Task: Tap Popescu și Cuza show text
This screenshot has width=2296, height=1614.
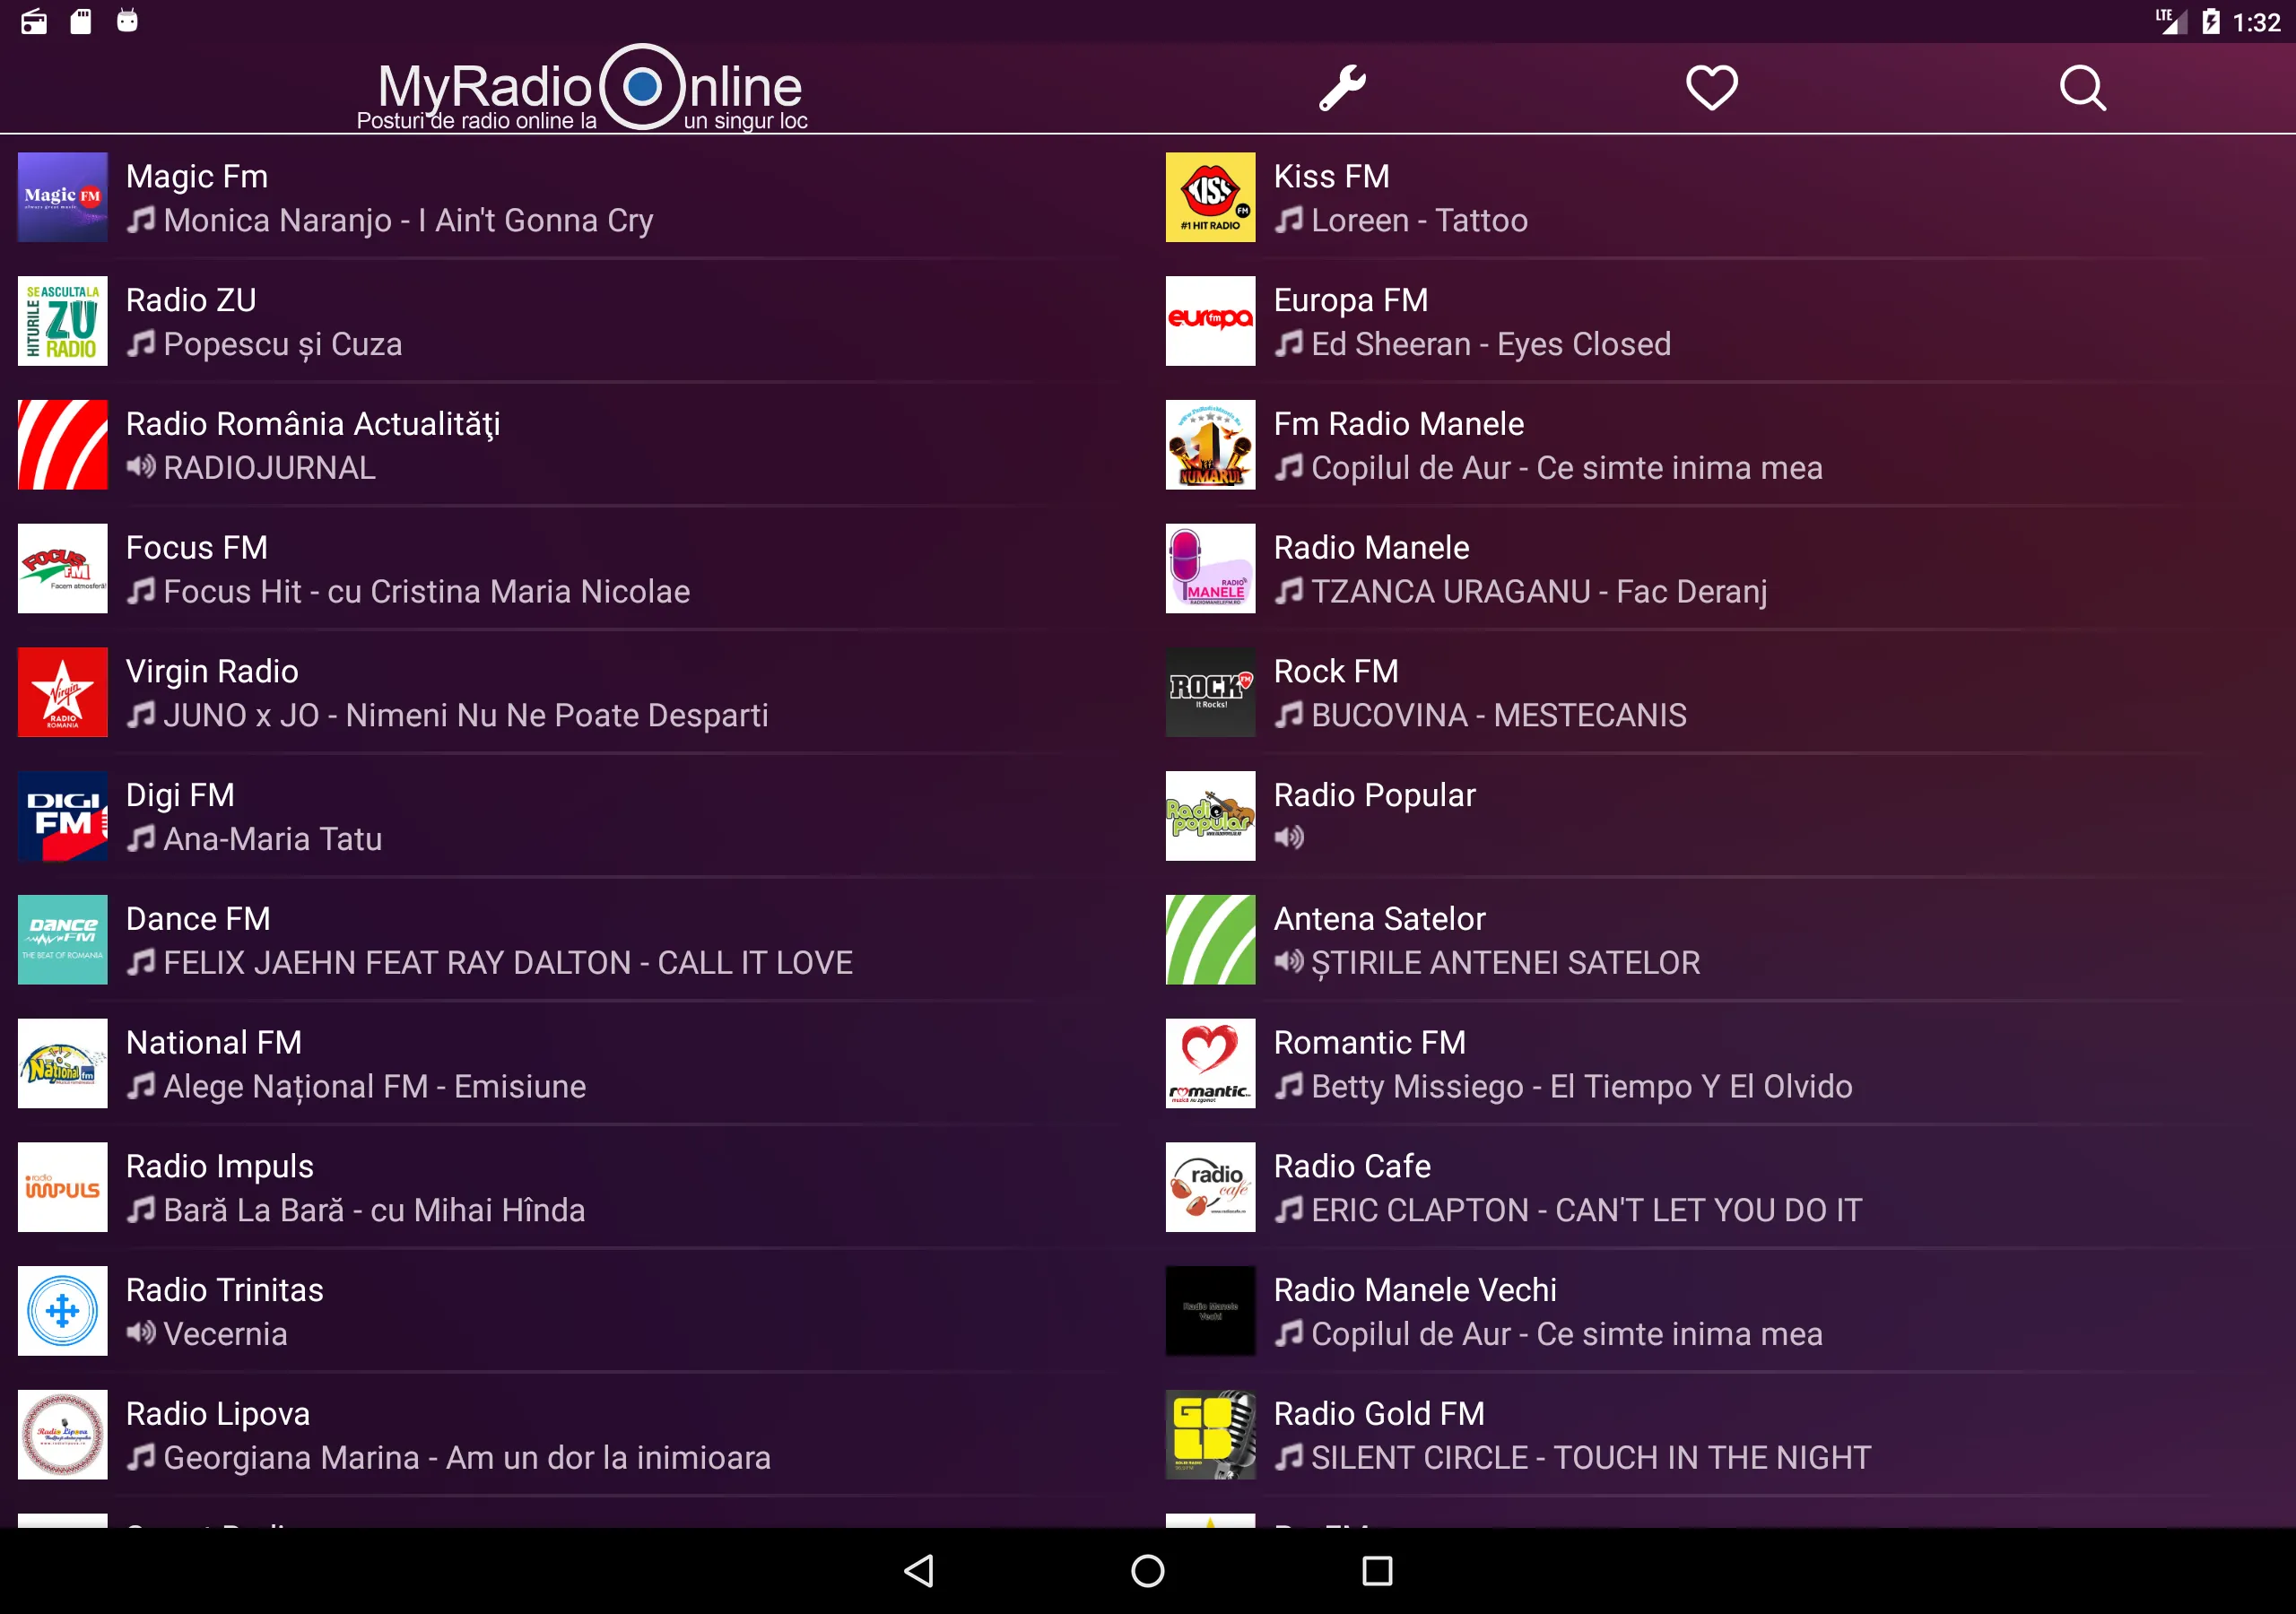Action: [283, 345]
